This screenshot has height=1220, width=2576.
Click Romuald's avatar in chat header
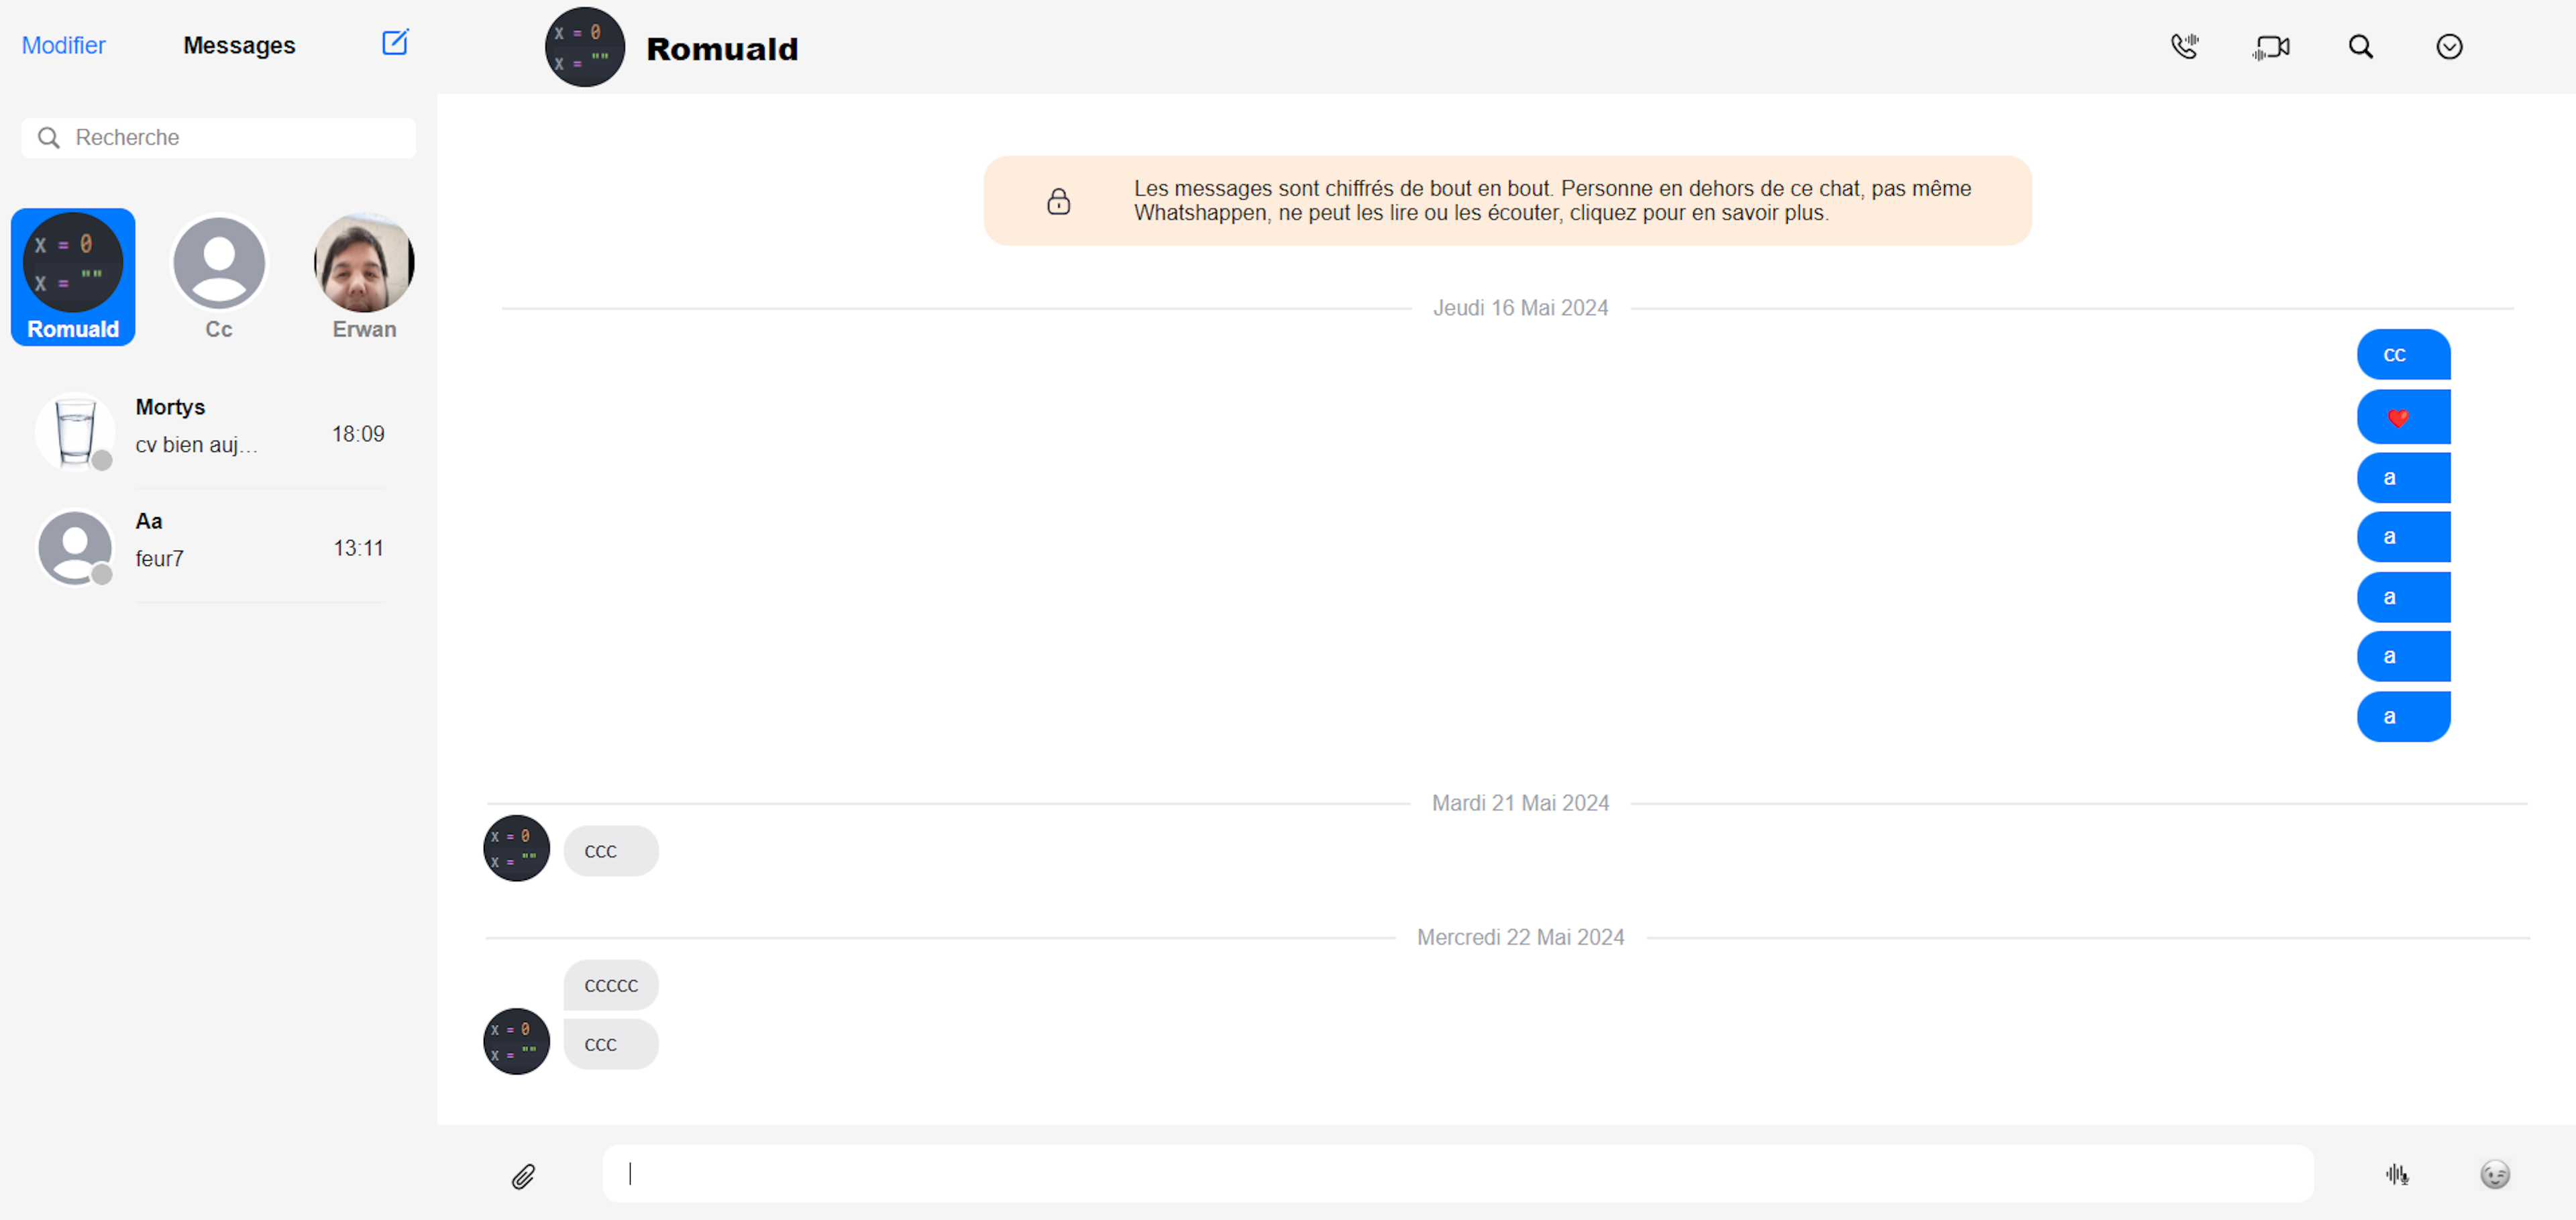(x=584, y=47)
